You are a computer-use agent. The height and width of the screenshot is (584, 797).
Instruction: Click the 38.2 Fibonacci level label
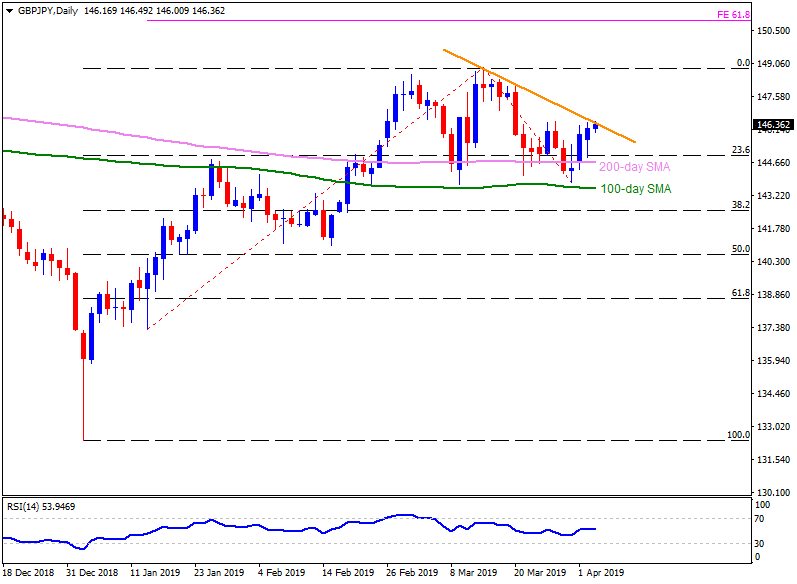point(741,205)
